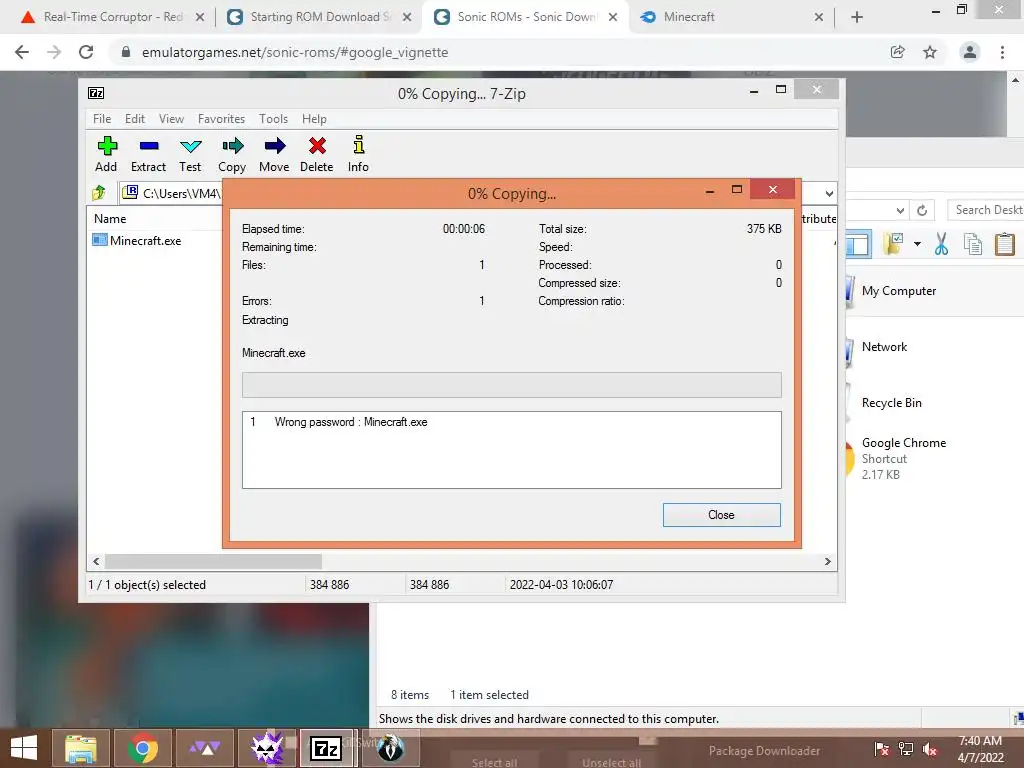Click the Chrome taskbar icon
The image size is (1024, 768).
pyautogui.click(x=143, y=748)
